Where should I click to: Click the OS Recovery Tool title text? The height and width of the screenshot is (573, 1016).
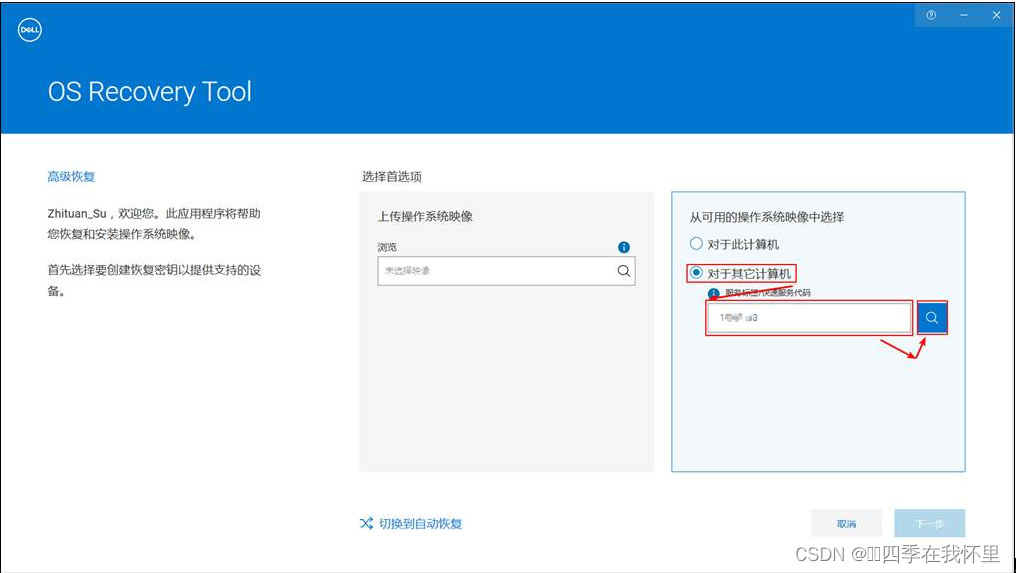[150, 92]
